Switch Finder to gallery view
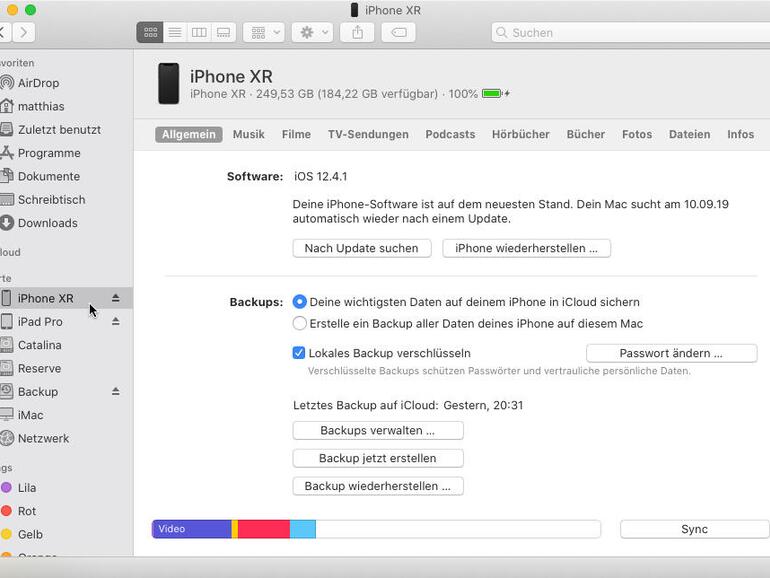The image size is (770, 578). click(x=223, y=32)
